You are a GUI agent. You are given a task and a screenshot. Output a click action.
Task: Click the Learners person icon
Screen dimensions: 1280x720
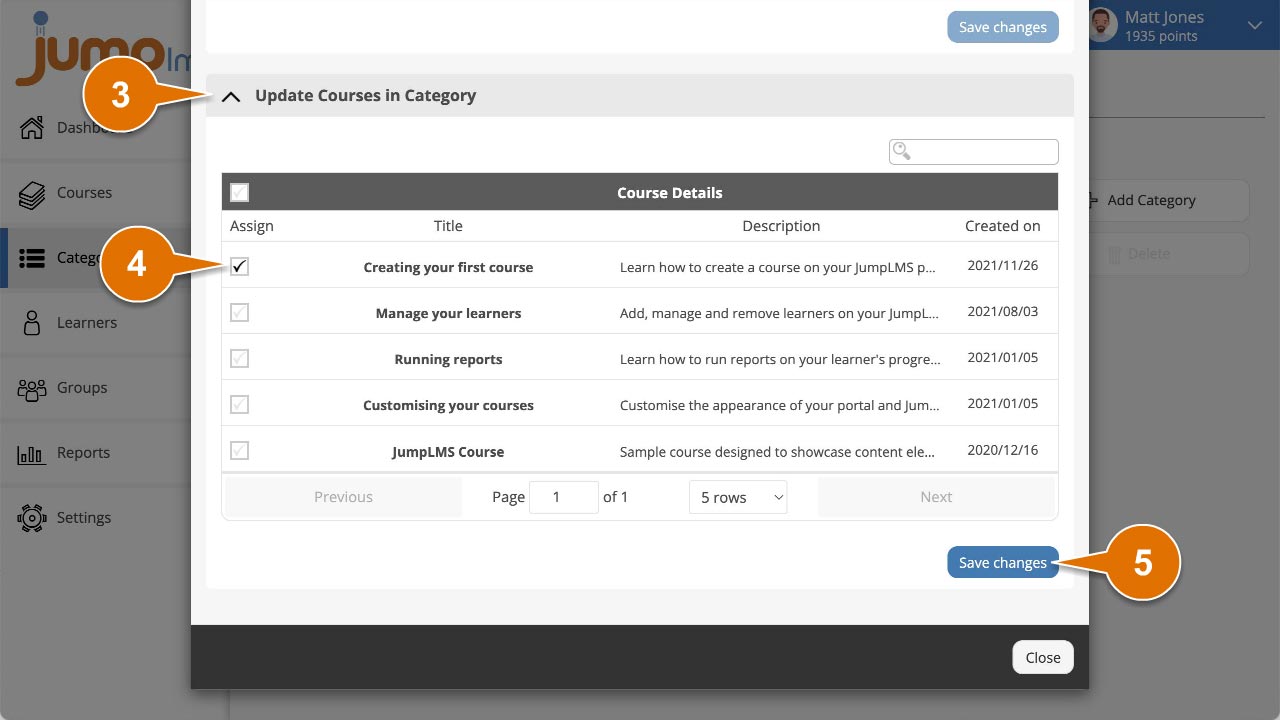click(x=32, y=323)
